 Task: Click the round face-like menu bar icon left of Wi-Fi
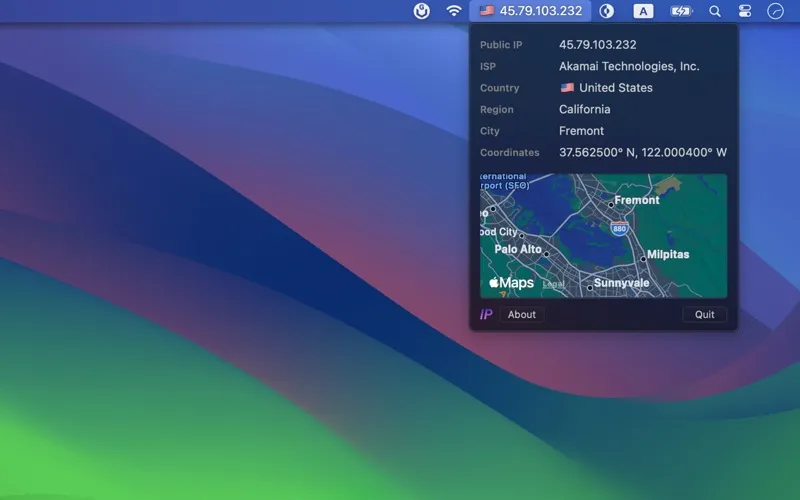pyautogui.click(x=421, y=11)
